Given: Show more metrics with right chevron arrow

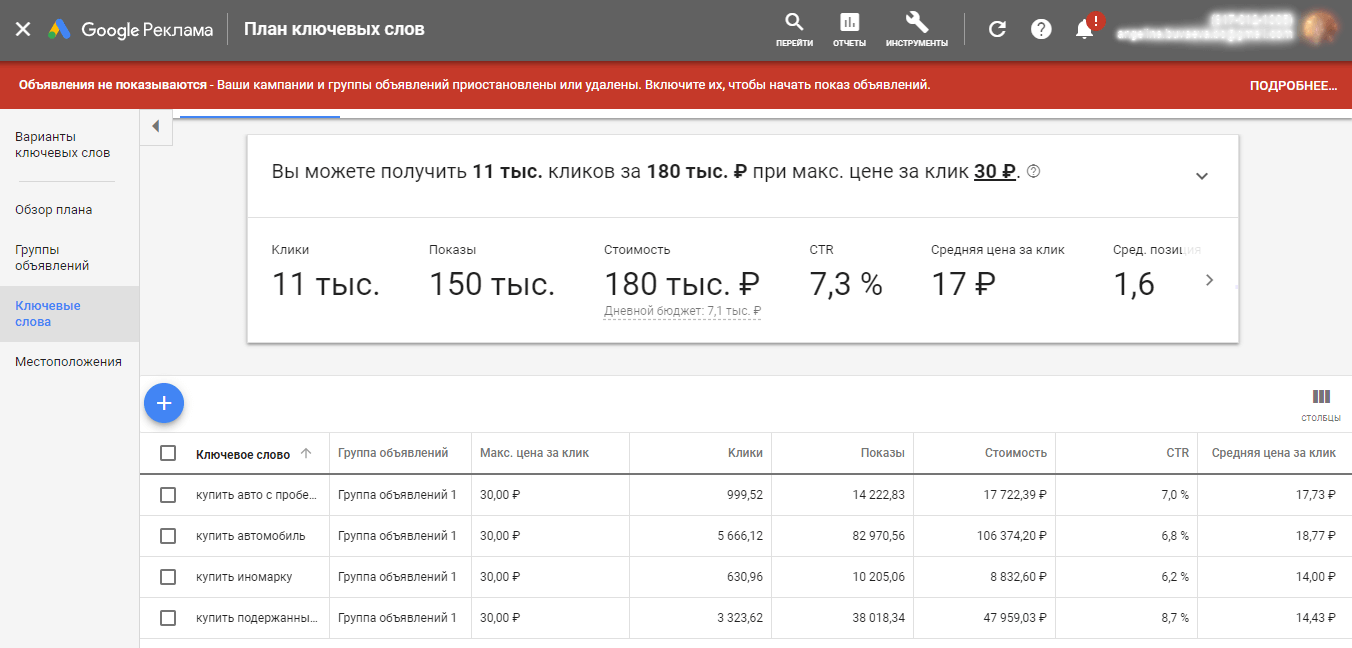Looking at the screenshot, I should pos(1209,281).
